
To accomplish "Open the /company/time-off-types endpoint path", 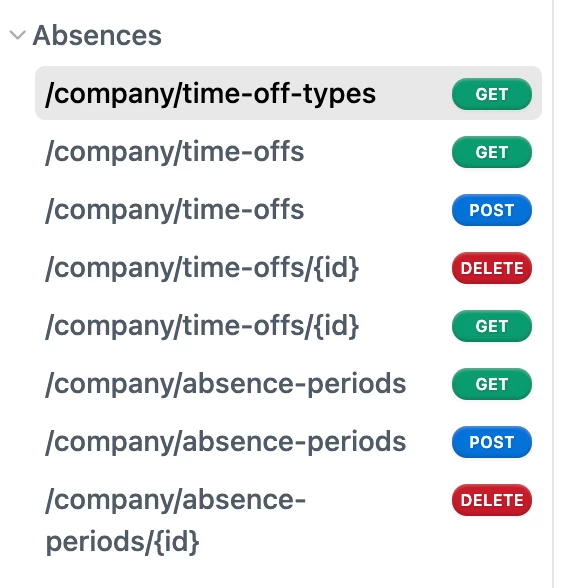I will pos(210,94).
